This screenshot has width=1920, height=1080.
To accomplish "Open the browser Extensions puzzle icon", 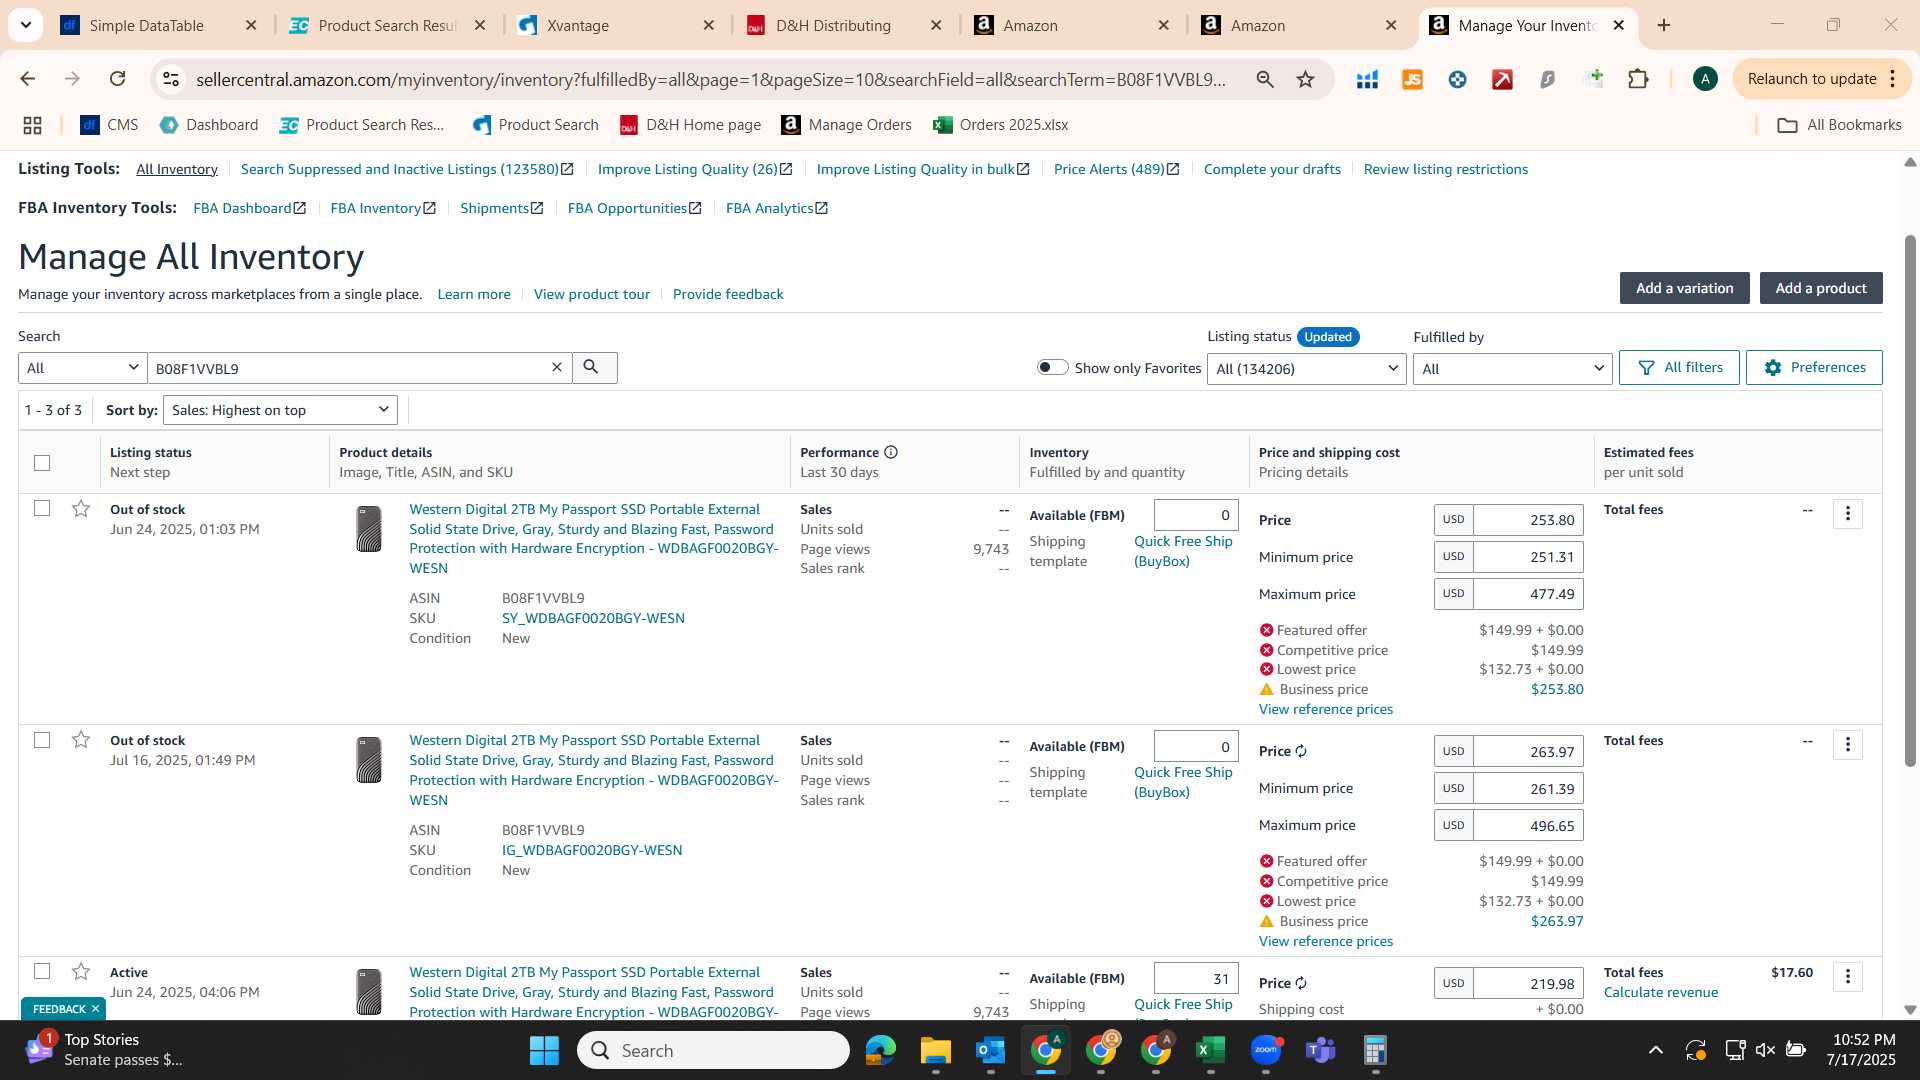I will coord(1638,79).
